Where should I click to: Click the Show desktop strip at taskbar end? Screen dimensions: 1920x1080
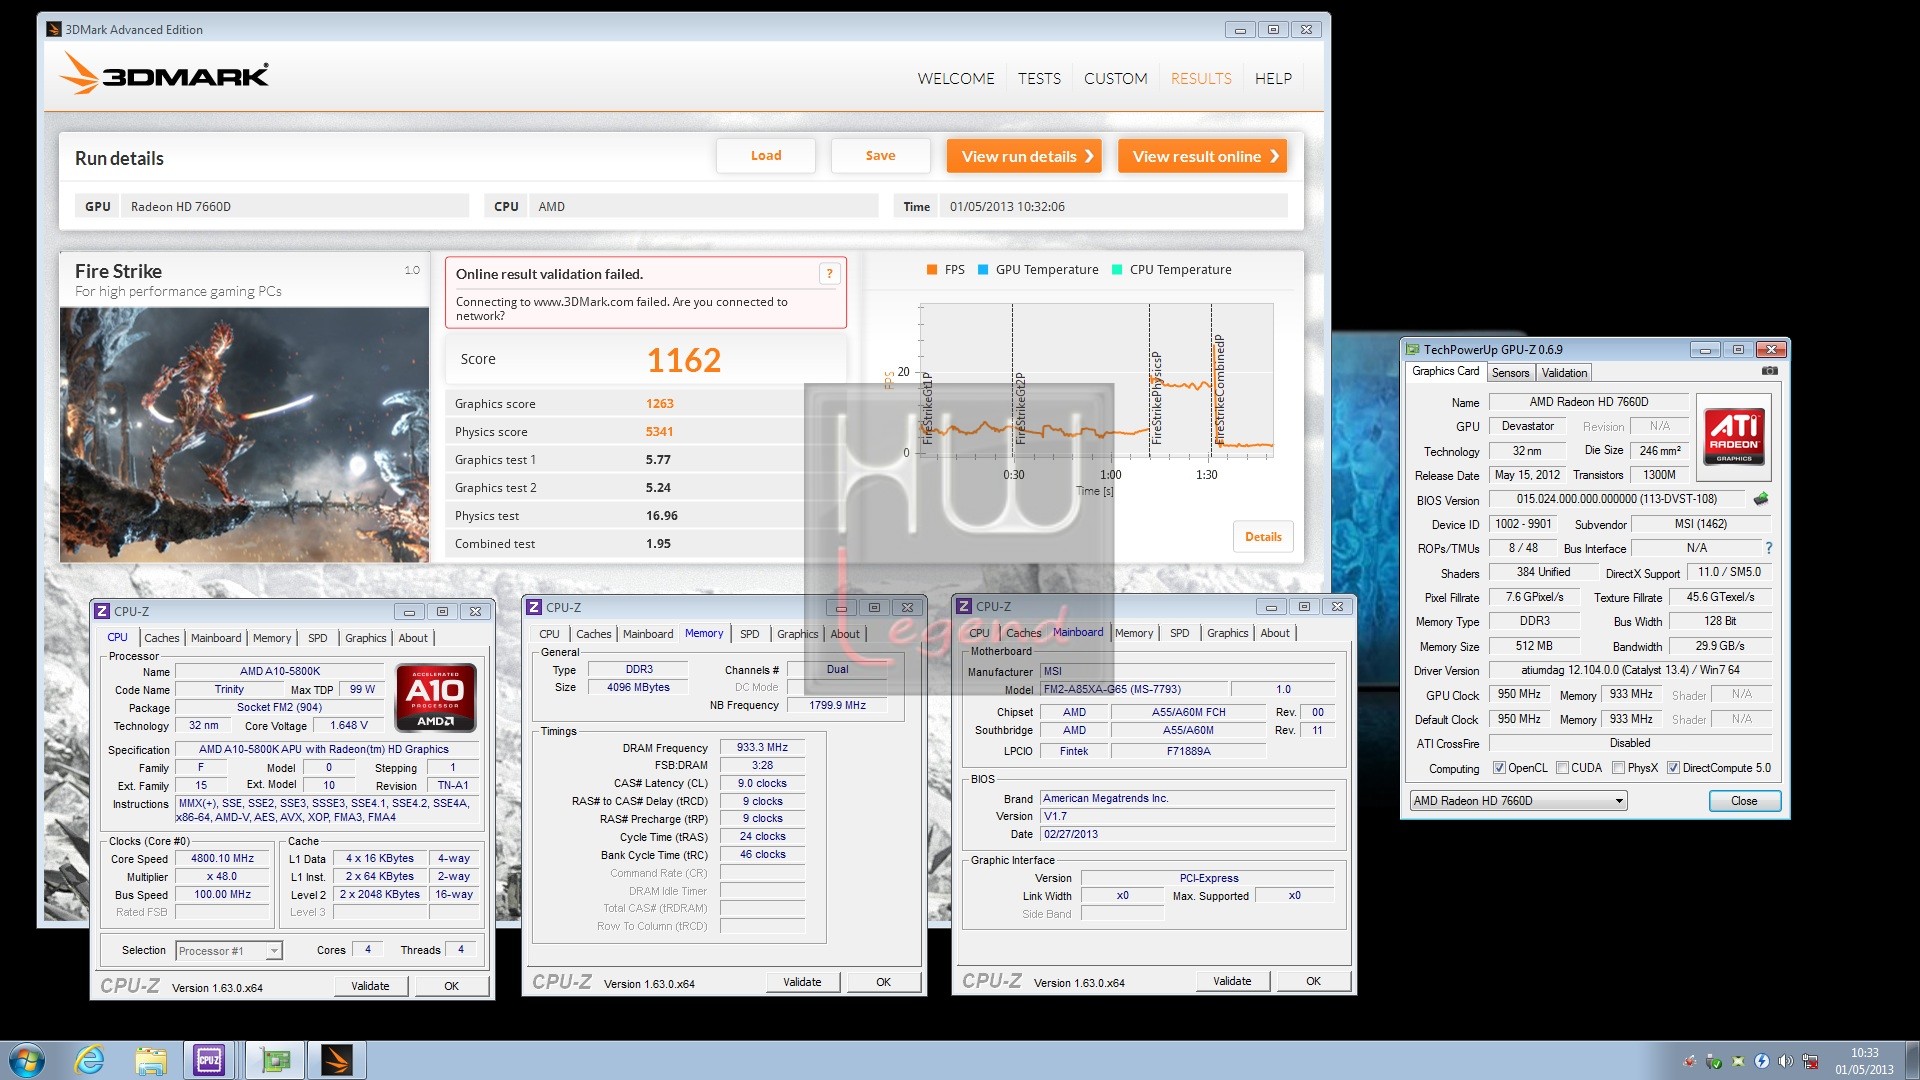(1913, 1060)
